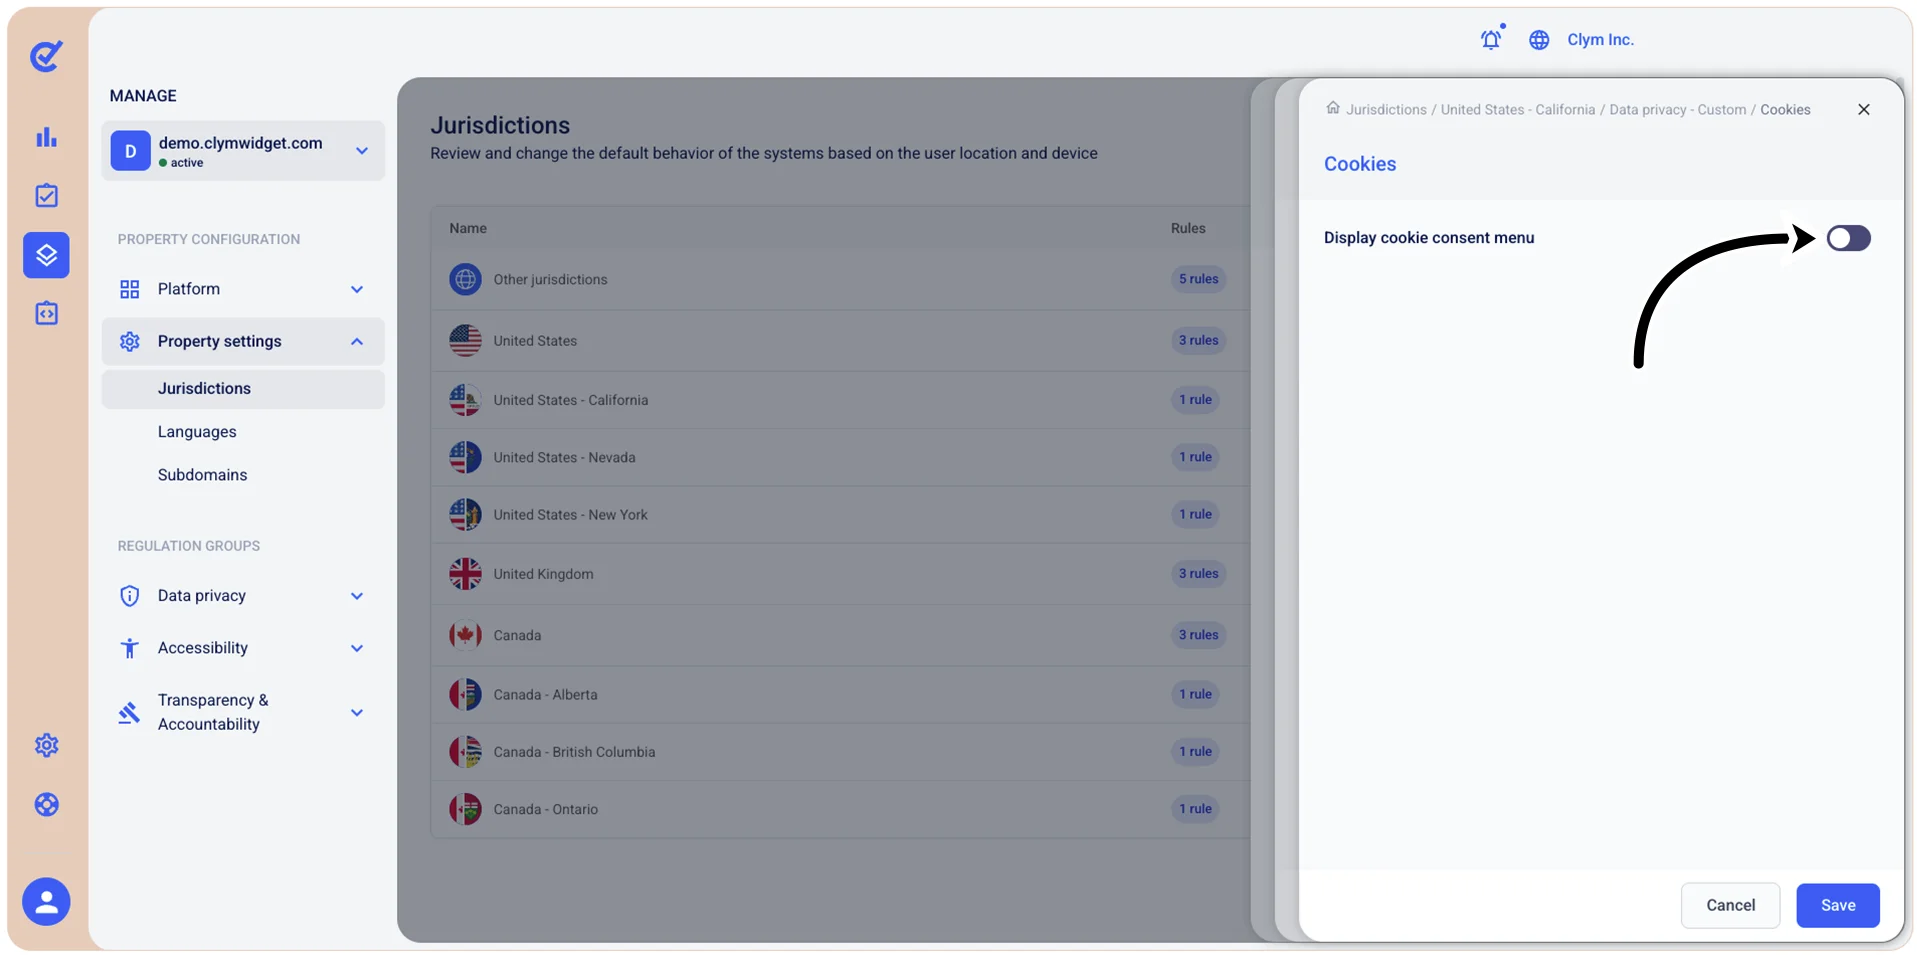Open the code embed sidebar icon
Viewport: 1917px width, 955px height.
46,313
